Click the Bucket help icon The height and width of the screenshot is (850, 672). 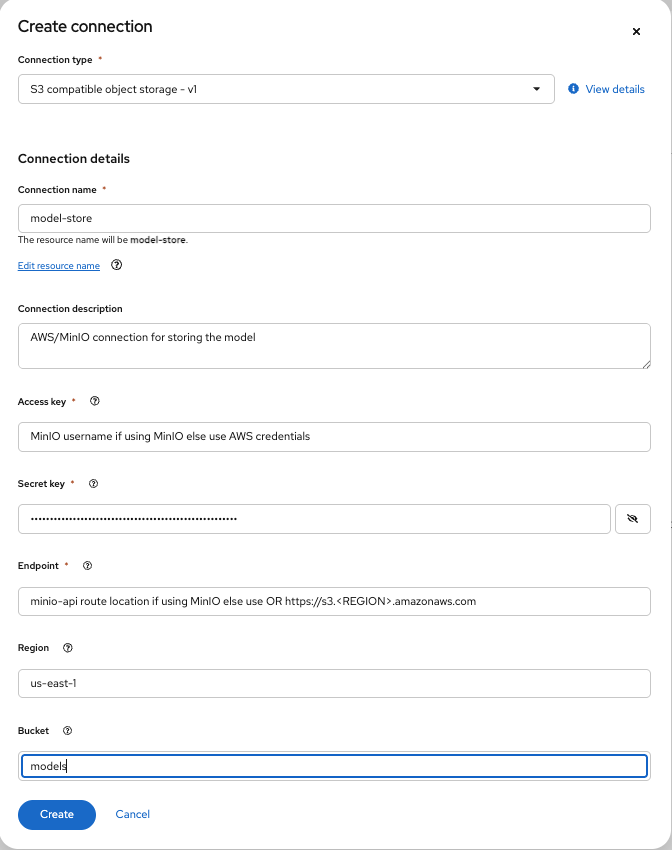68,731
